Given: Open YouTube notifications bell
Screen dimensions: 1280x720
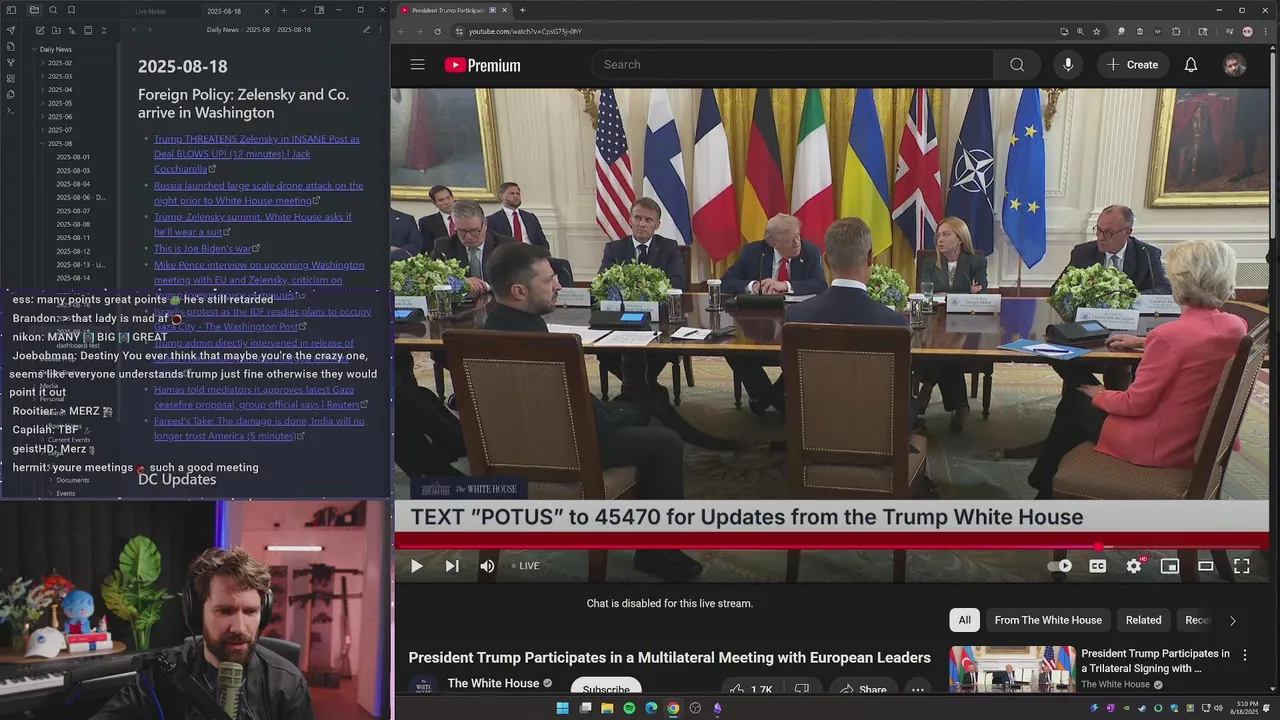Looking at the screenshot, I should 1191,64.
